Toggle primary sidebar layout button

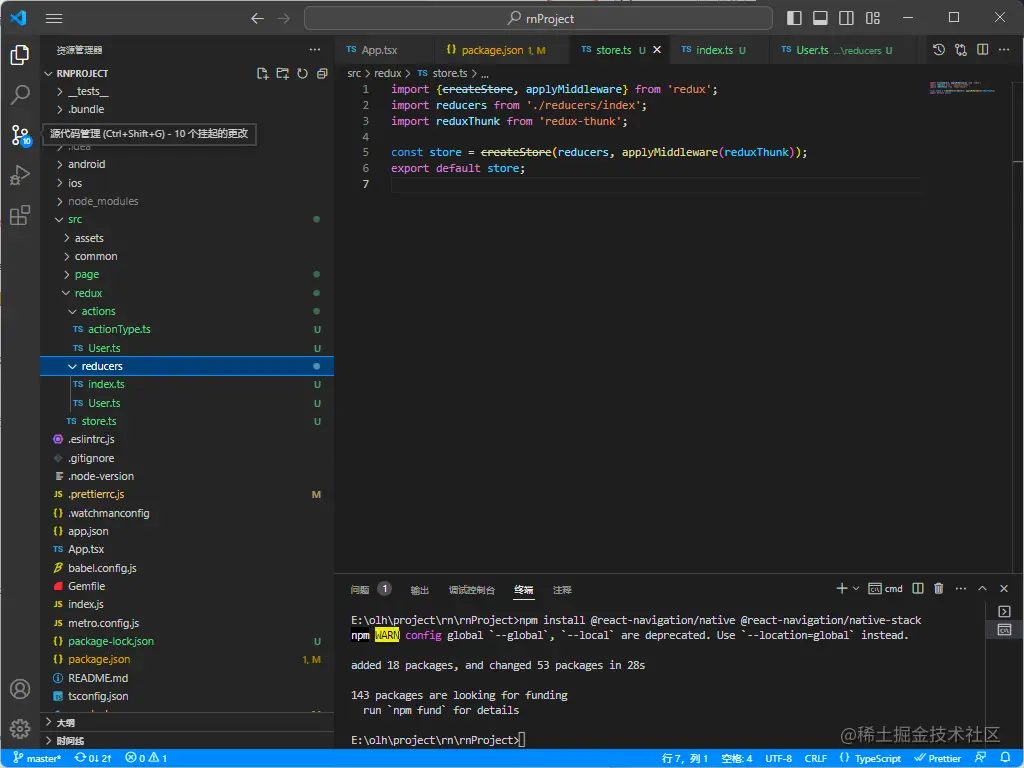click(794, 18)
